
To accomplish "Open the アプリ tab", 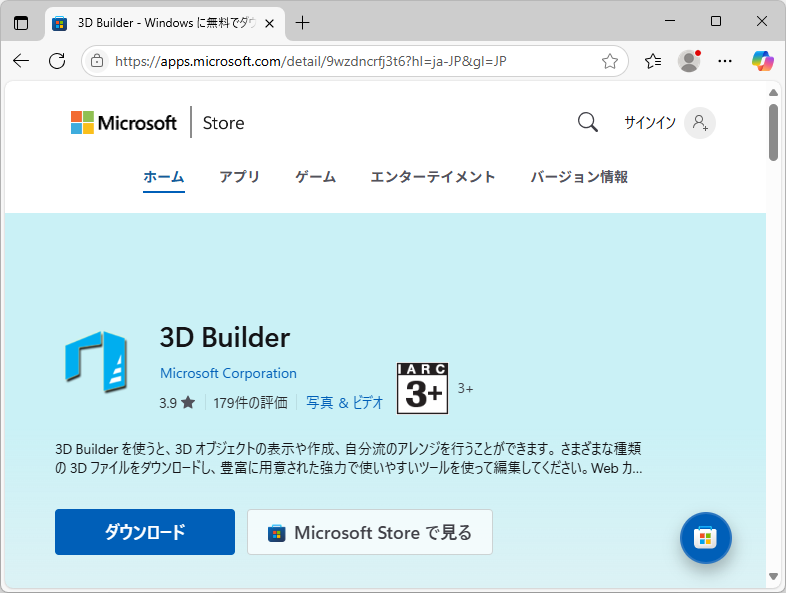I will (x=239, y=177).
